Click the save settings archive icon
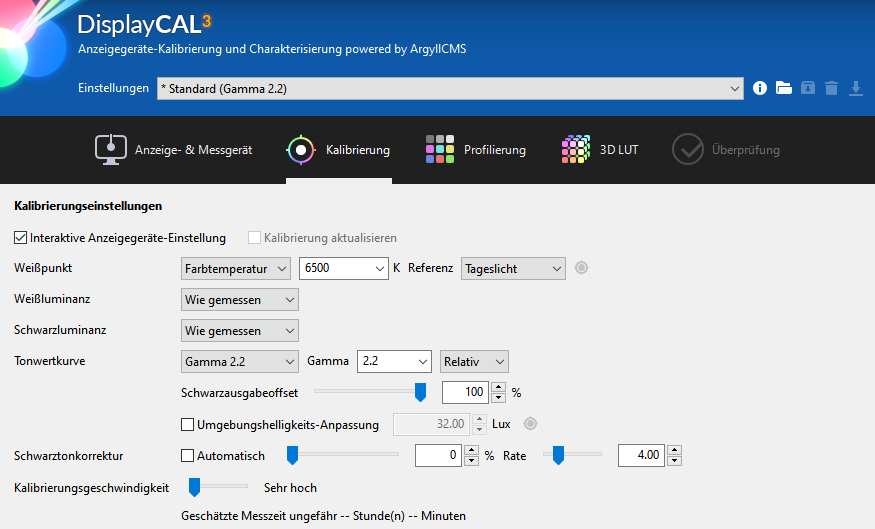The width and height of the screenshot is (875, 529). 807,88
